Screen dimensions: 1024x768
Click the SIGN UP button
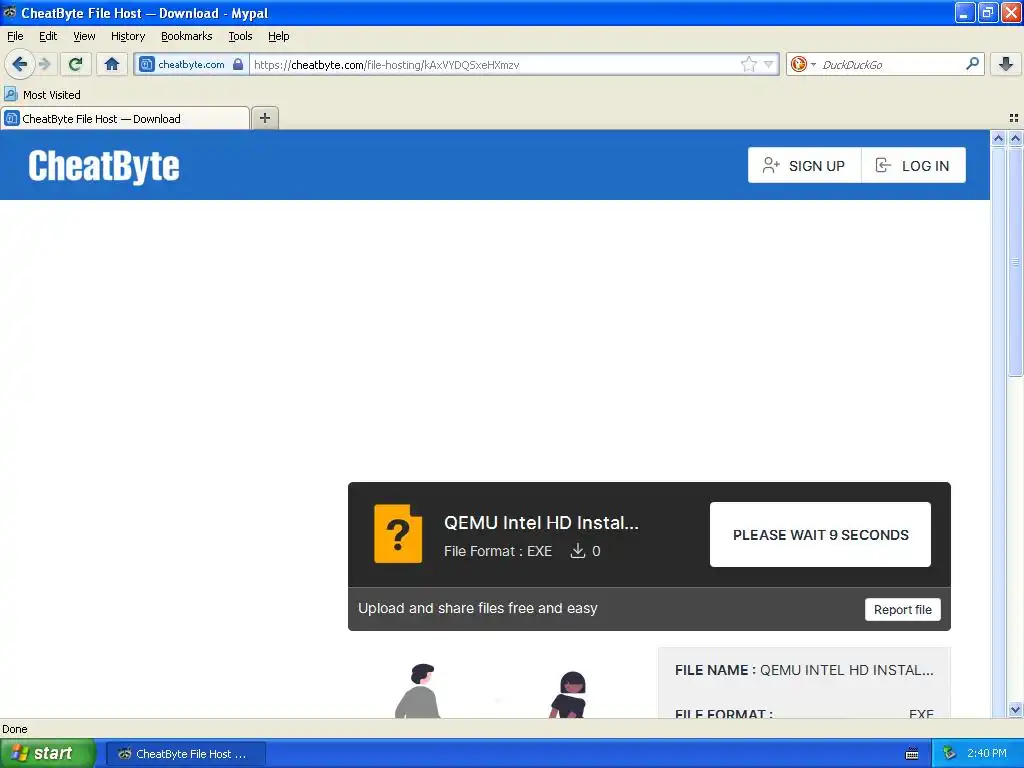coord(805,165)
